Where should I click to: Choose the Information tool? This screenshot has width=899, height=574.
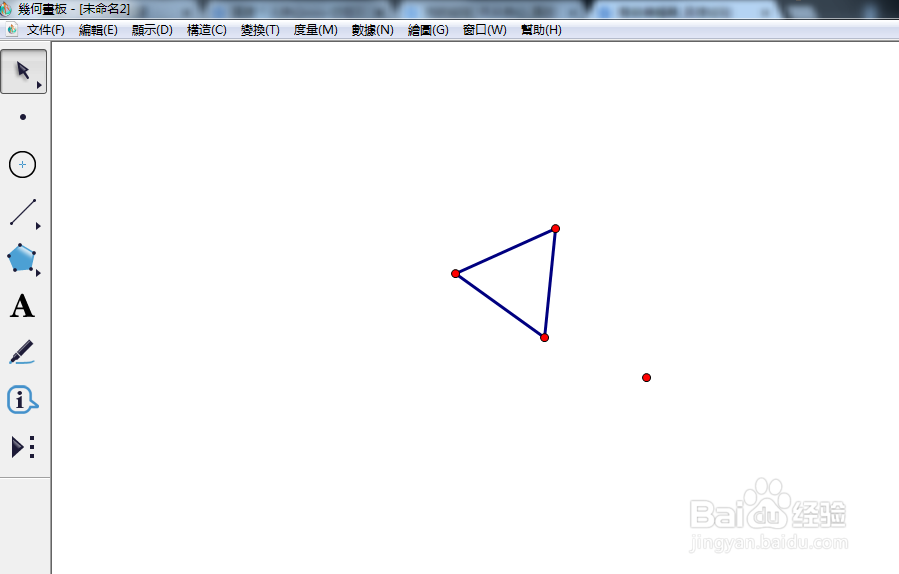pos(22,400)
